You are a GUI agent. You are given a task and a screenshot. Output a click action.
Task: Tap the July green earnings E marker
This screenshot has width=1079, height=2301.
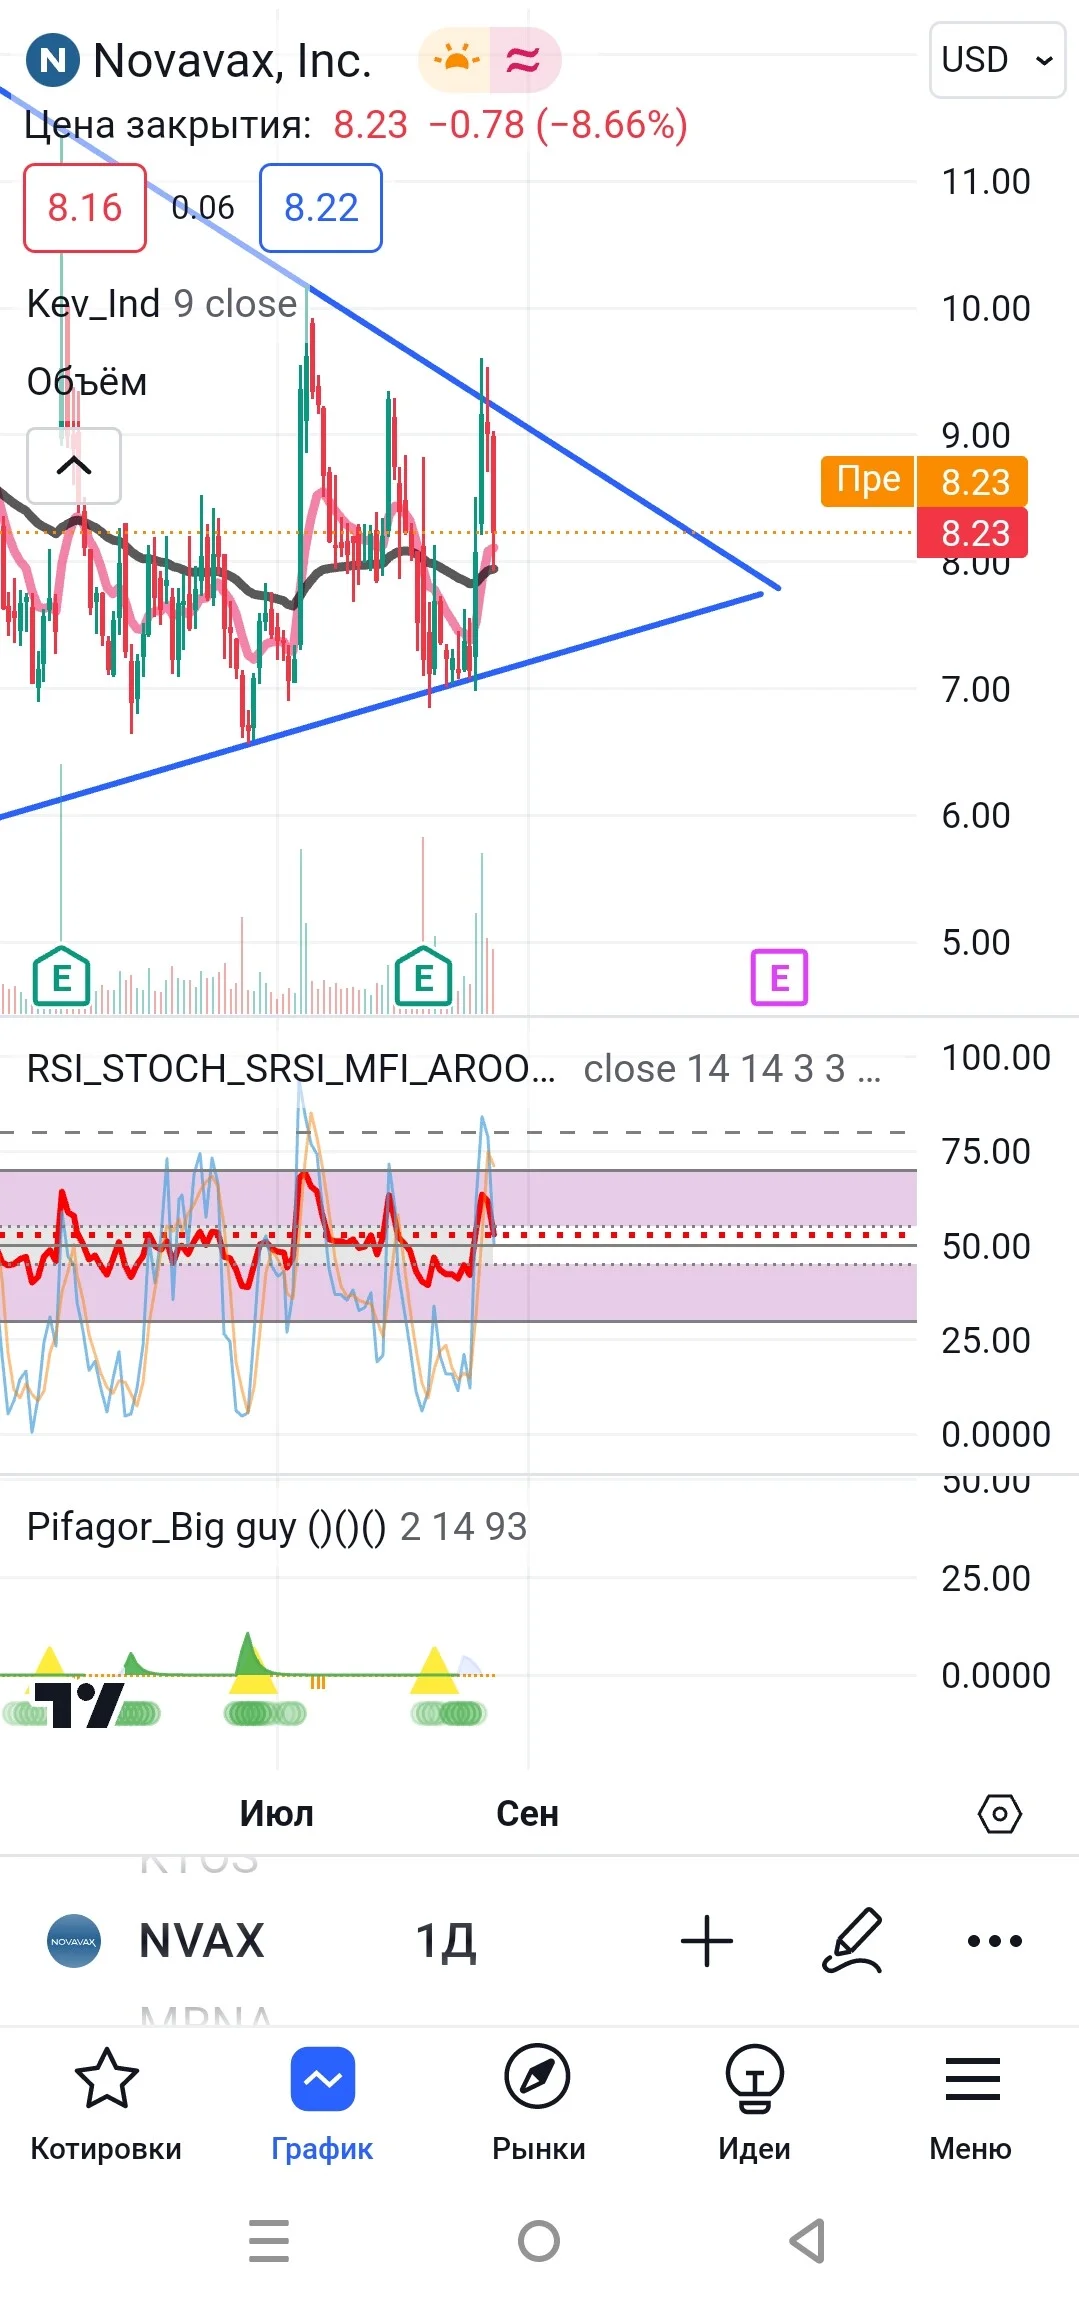(x=61, y=976)
